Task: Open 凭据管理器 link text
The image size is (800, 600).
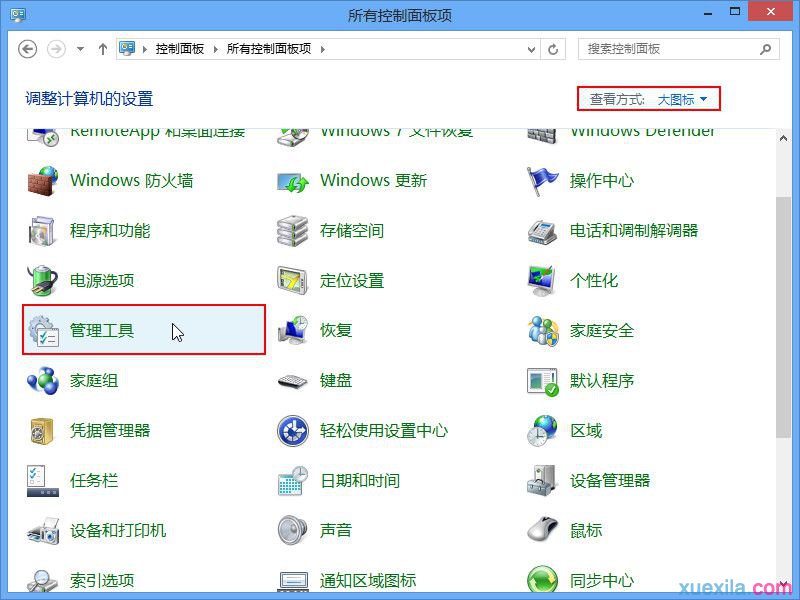Action: pyautogui.click(x=110, y=431)
